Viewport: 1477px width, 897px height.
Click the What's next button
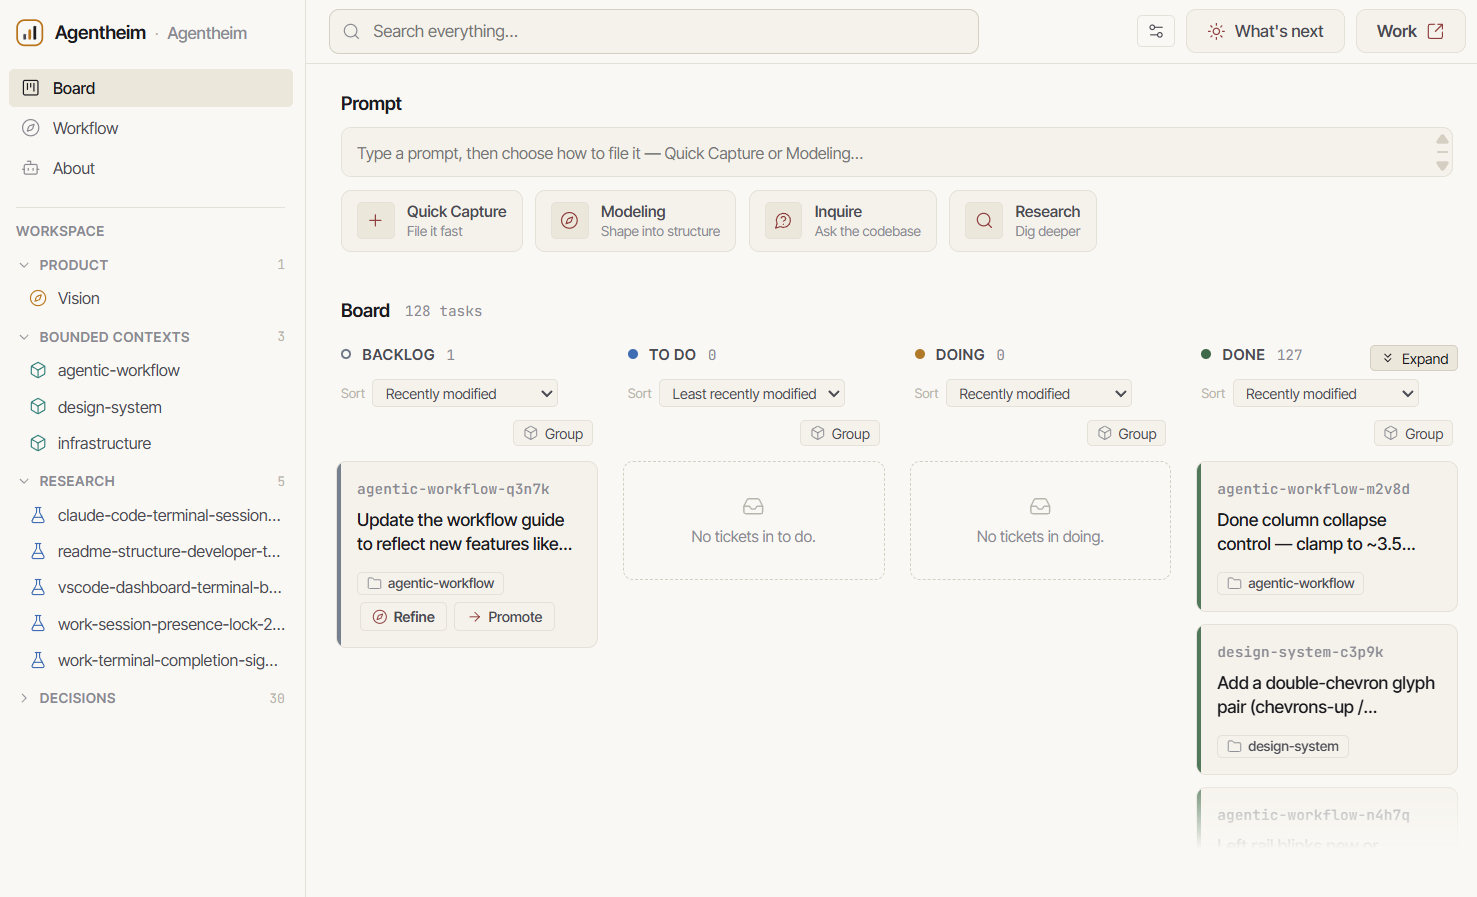point(1265,31)
